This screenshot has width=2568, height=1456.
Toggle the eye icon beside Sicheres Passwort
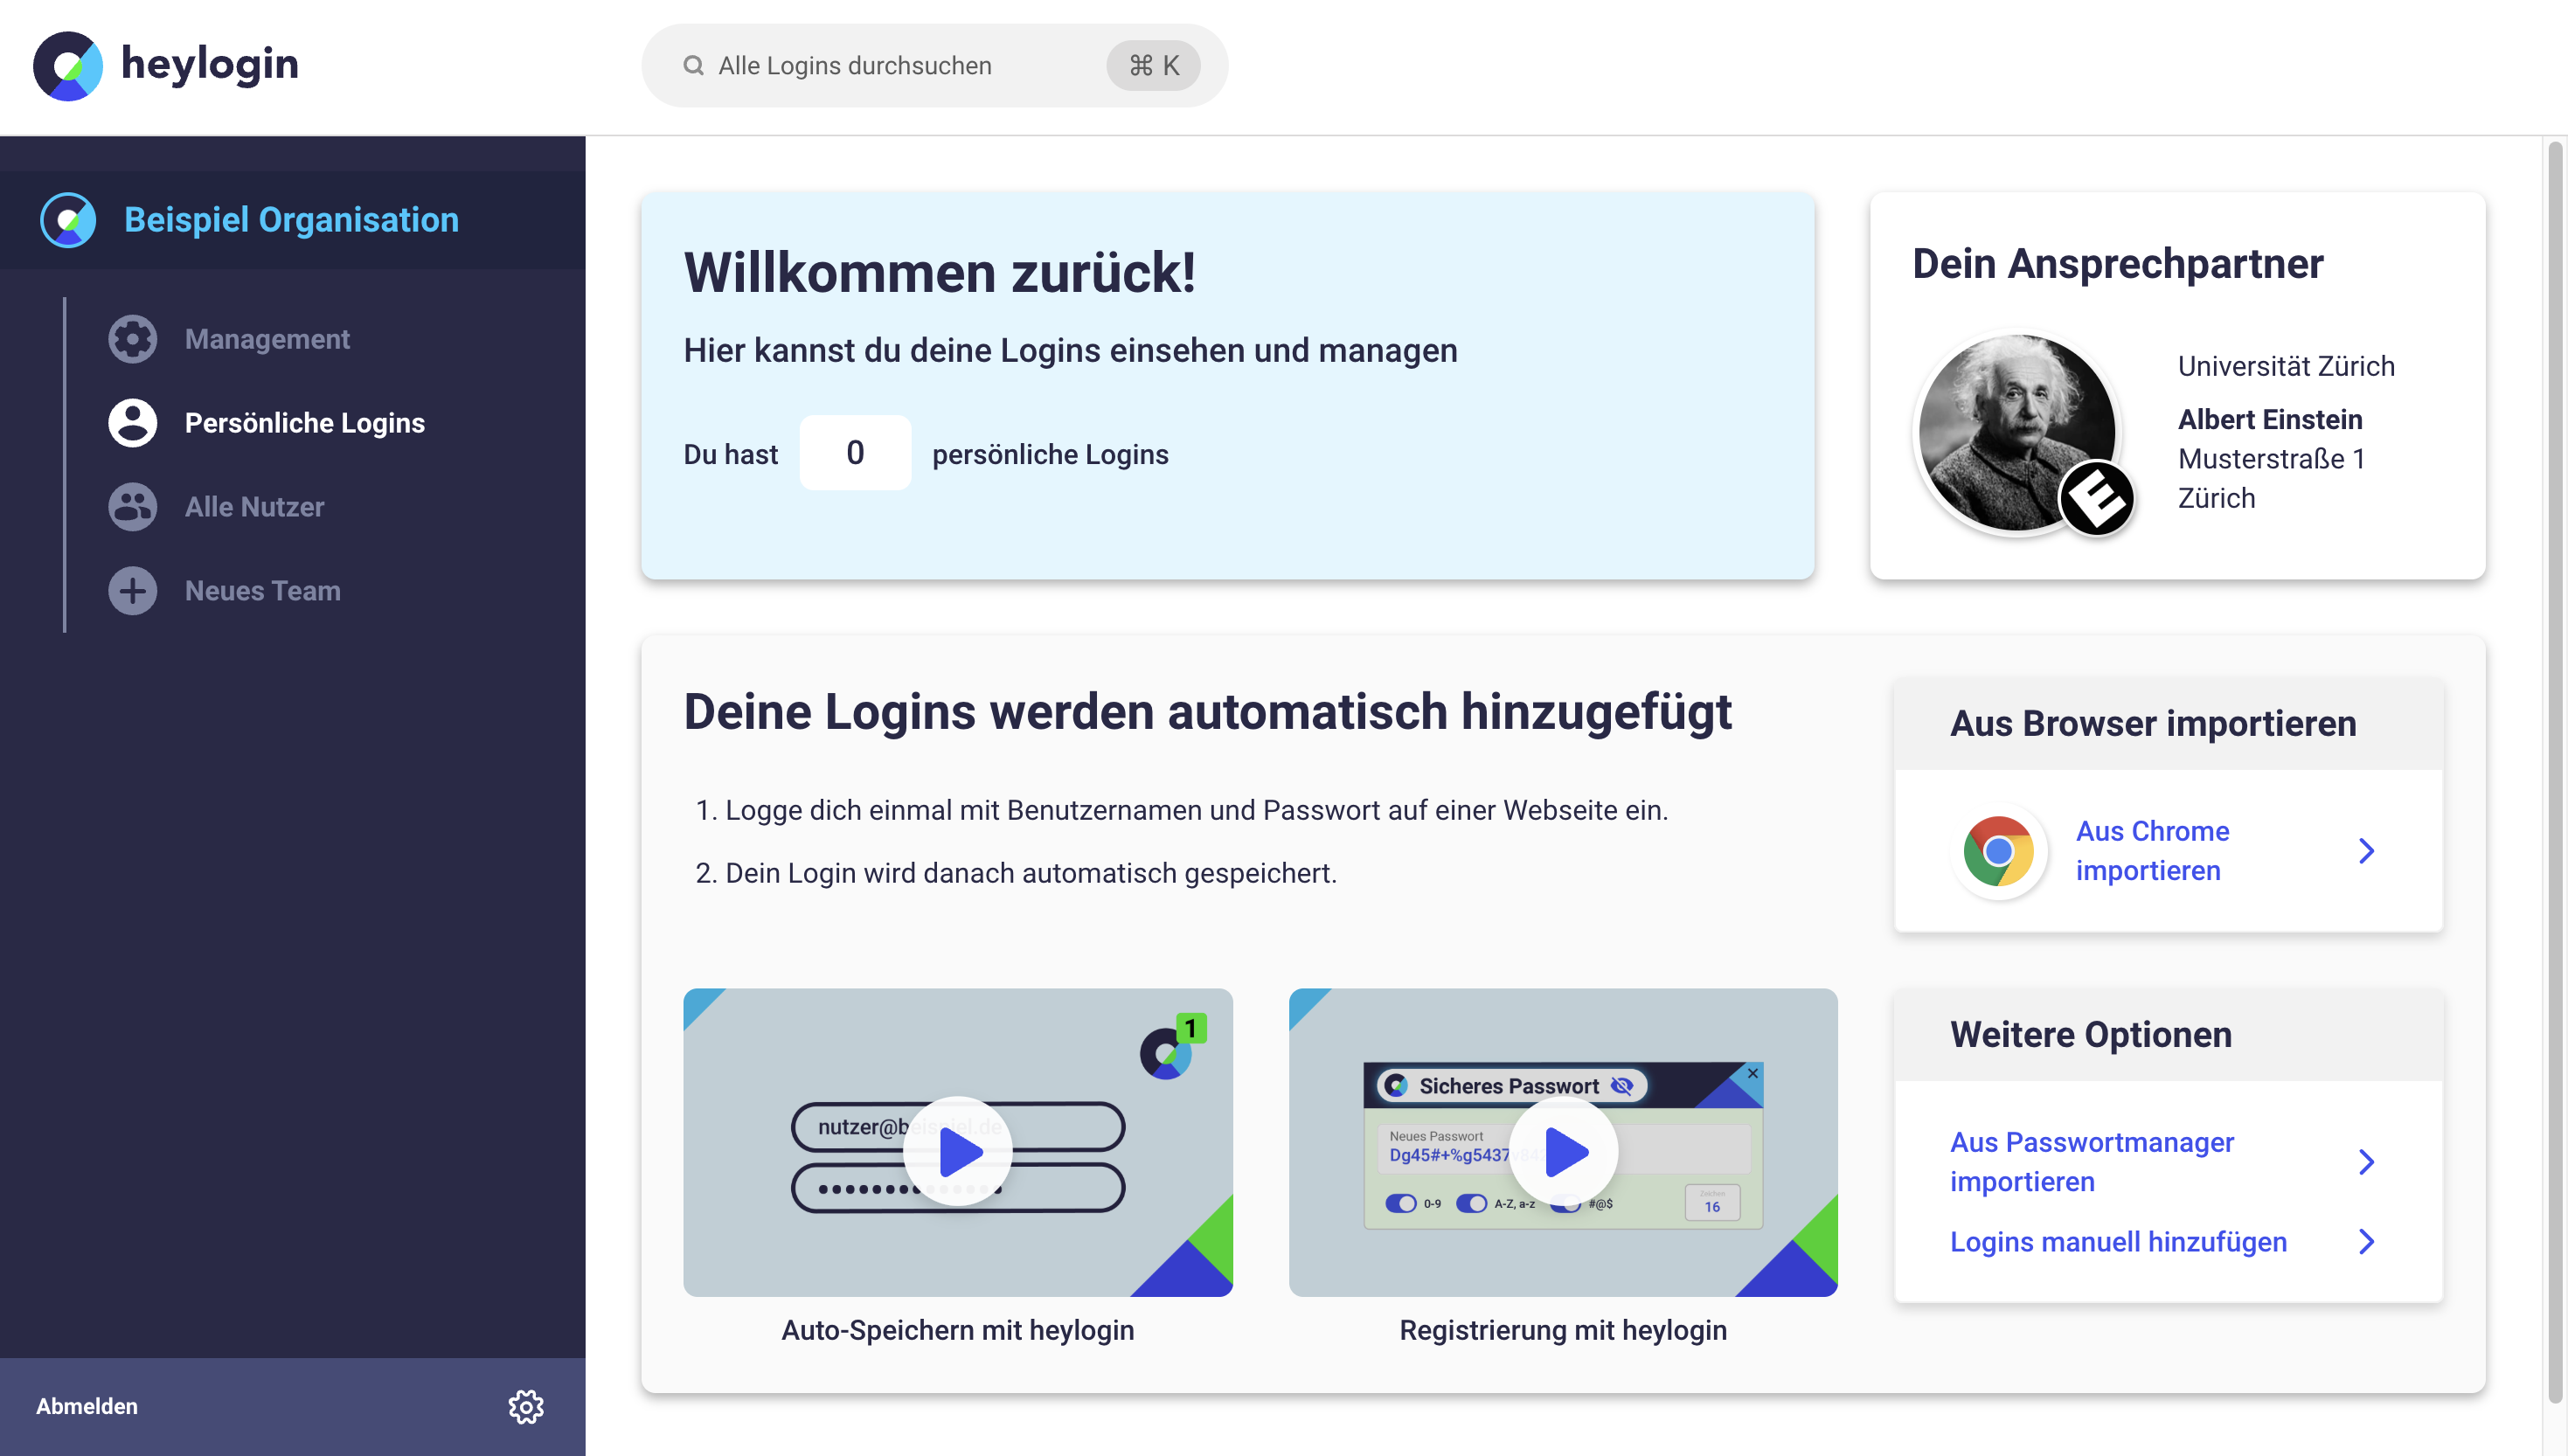pos(1621,1086)
